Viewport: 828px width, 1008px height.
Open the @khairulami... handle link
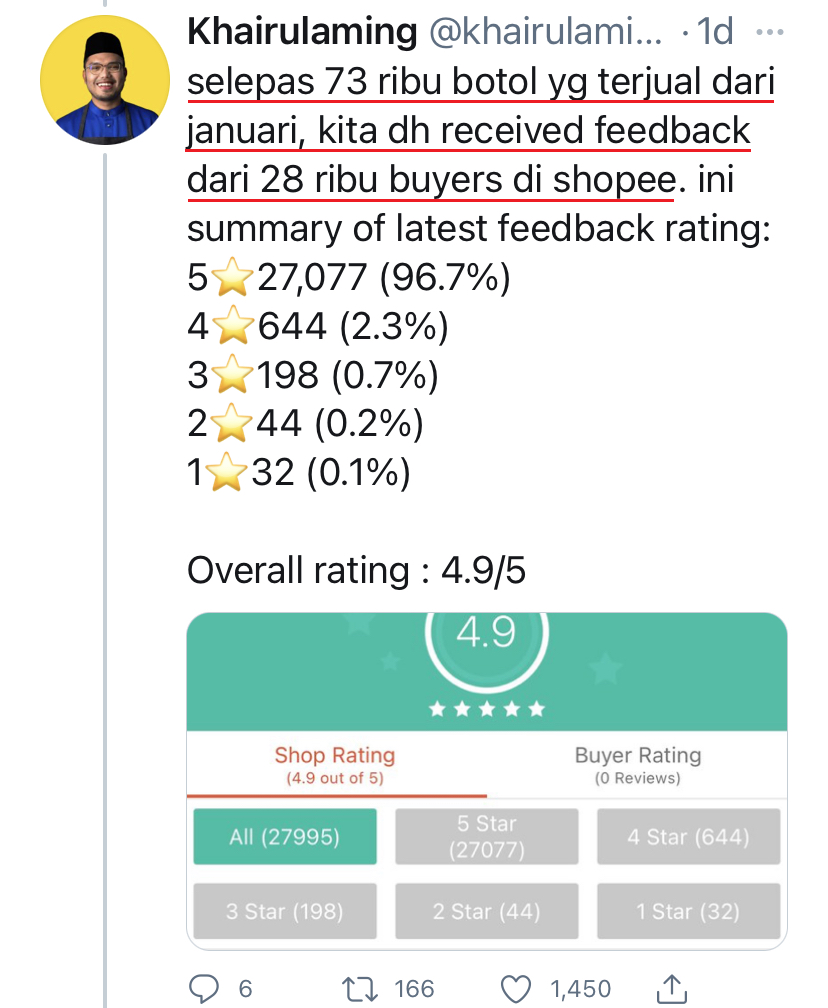tap(545, 34)
